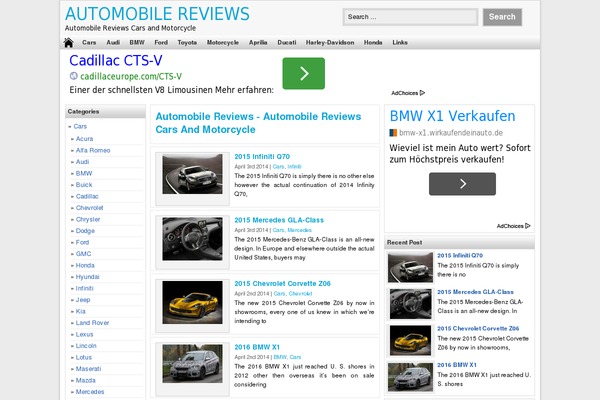Open the Audi menu item

(113, 42)
